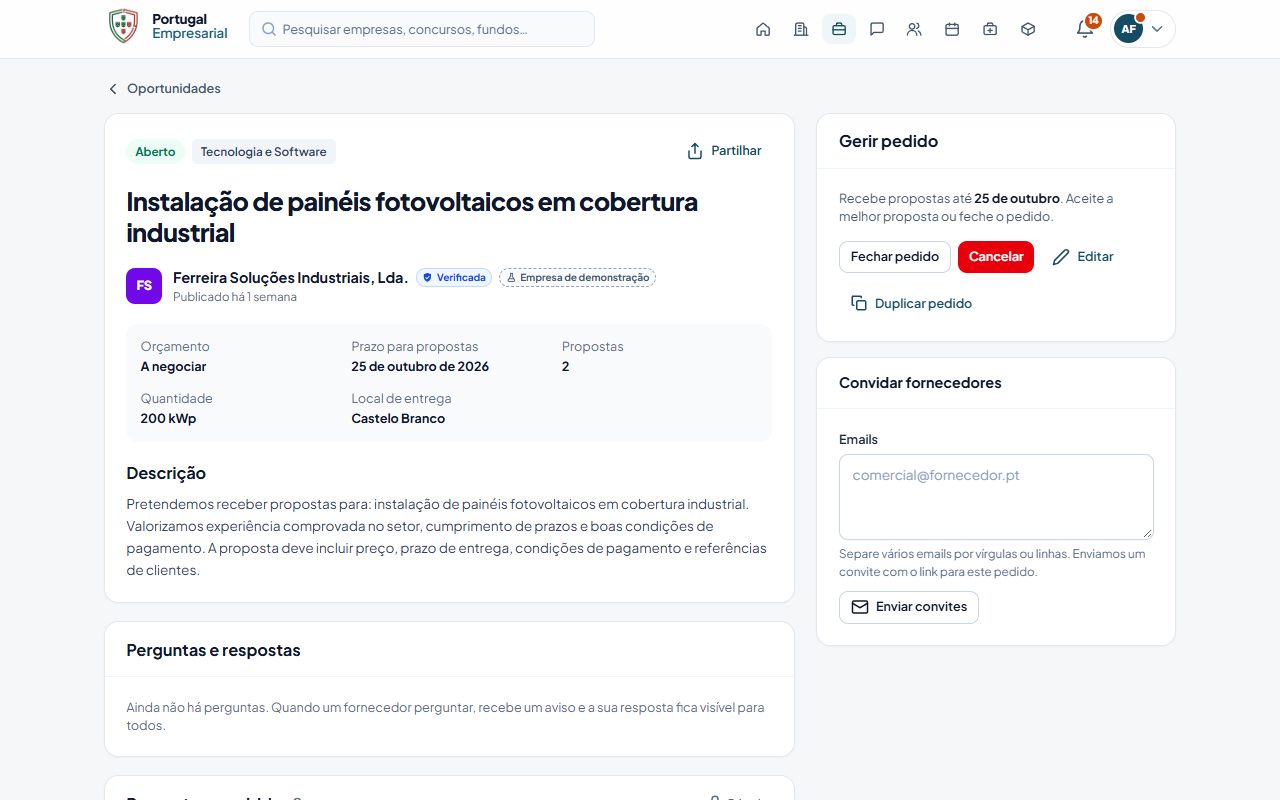Open the notifications bell with 14 badge
Viewport: 1280px width, 800px height.
click(x=1085, y=29)
